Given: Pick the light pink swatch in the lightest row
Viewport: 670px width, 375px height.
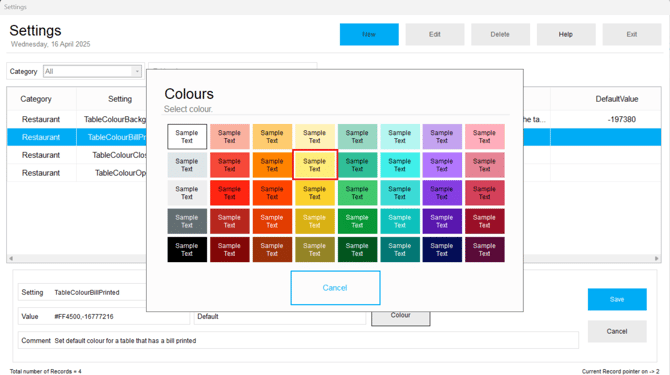Looking at the screenshot, I should pyautogui.click(x=485, y=137).
